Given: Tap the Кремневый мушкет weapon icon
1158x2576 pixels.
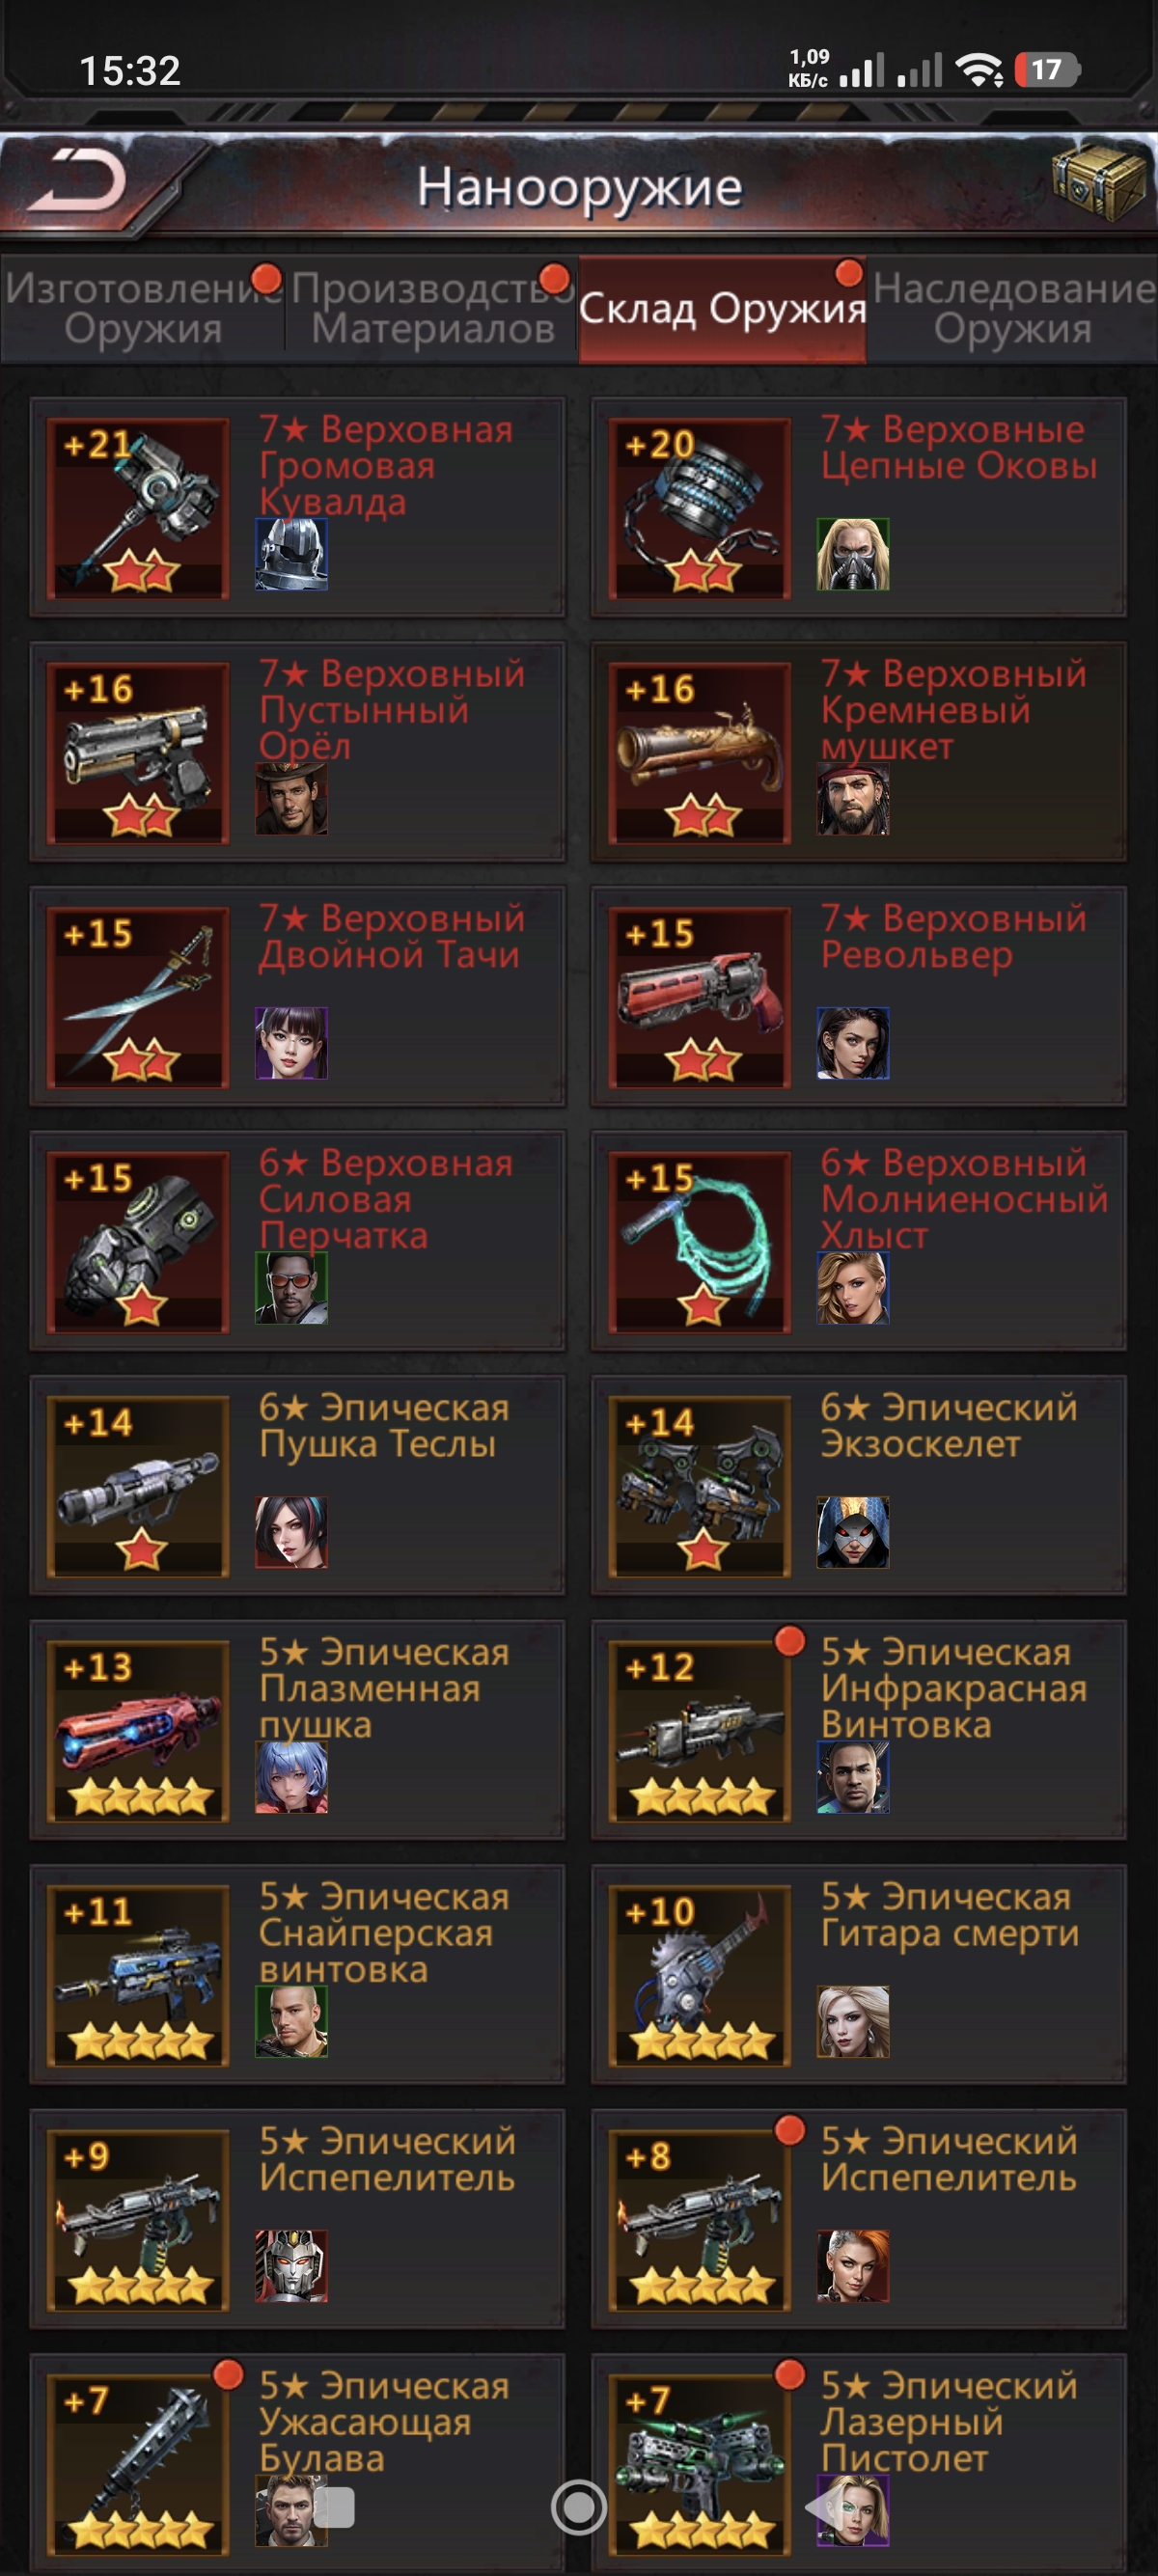Looking at the screenshot, I should click(x=701, y=752).
